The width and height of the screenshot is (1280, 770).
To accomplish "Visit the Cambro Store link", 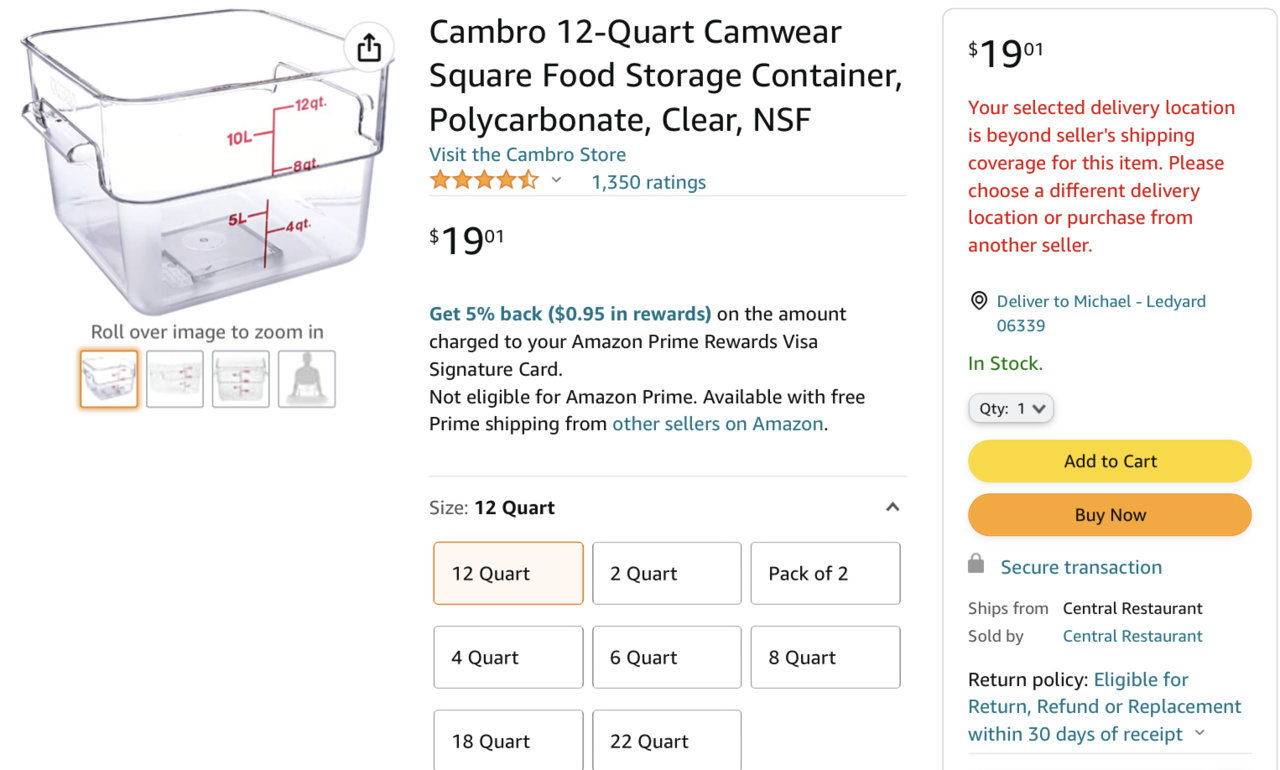I will 527,154.
